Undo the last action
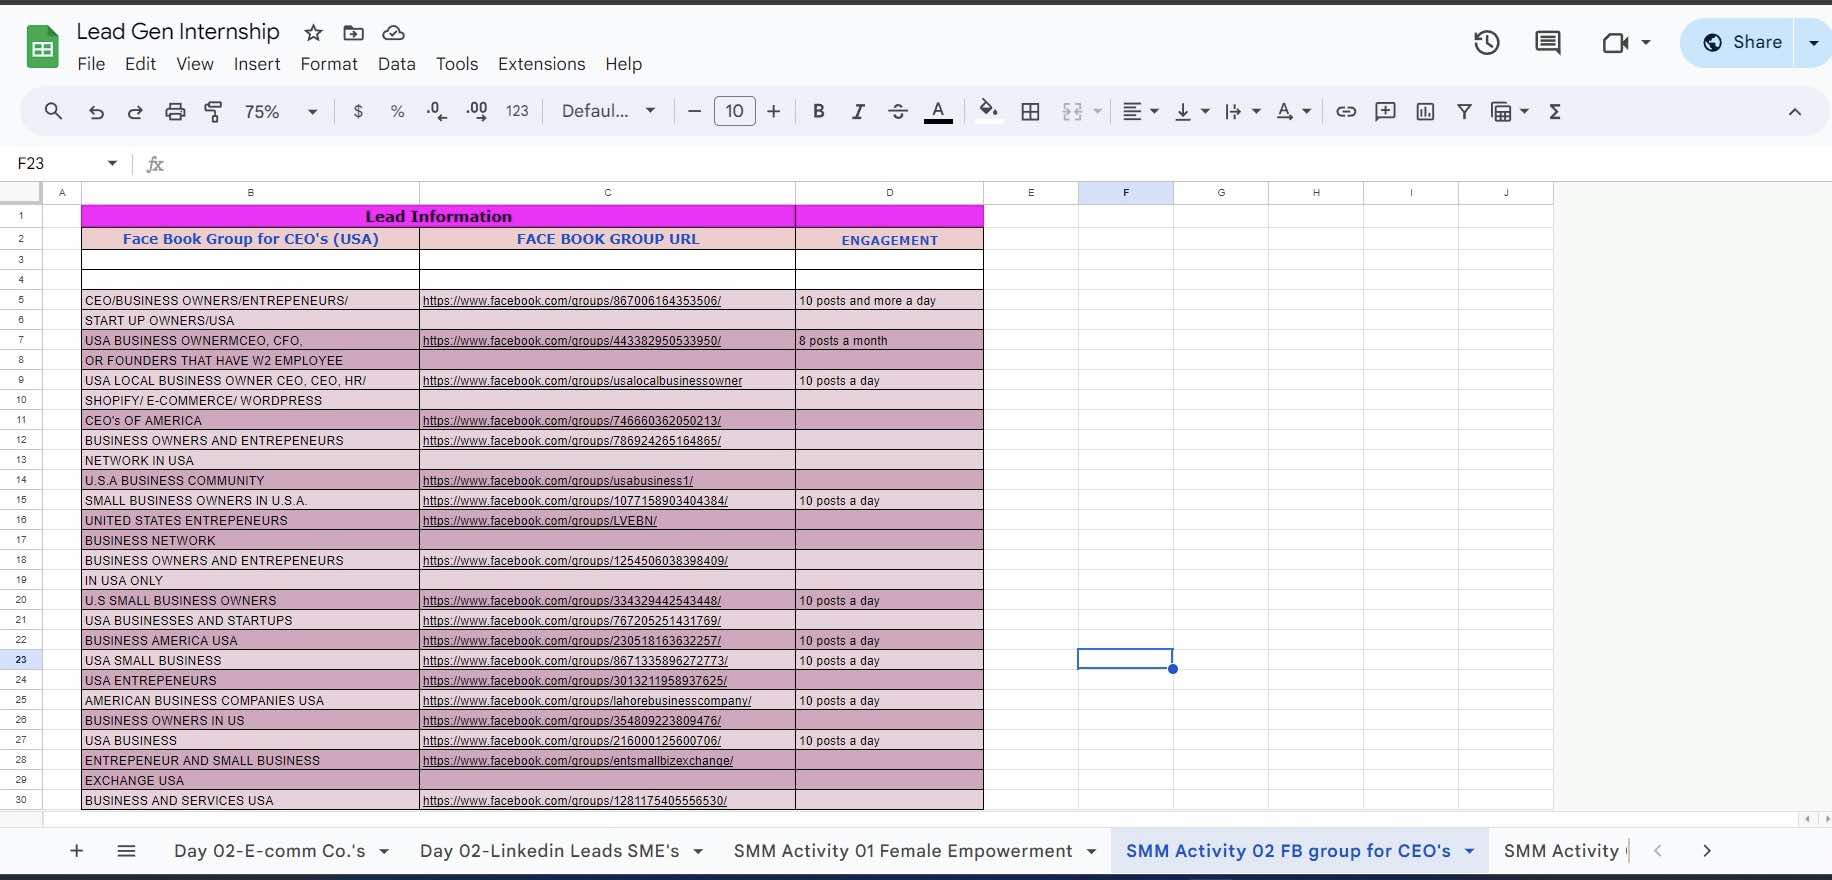Image resolution: width=1832 pixels, height=880 pixels. [96, 111]
